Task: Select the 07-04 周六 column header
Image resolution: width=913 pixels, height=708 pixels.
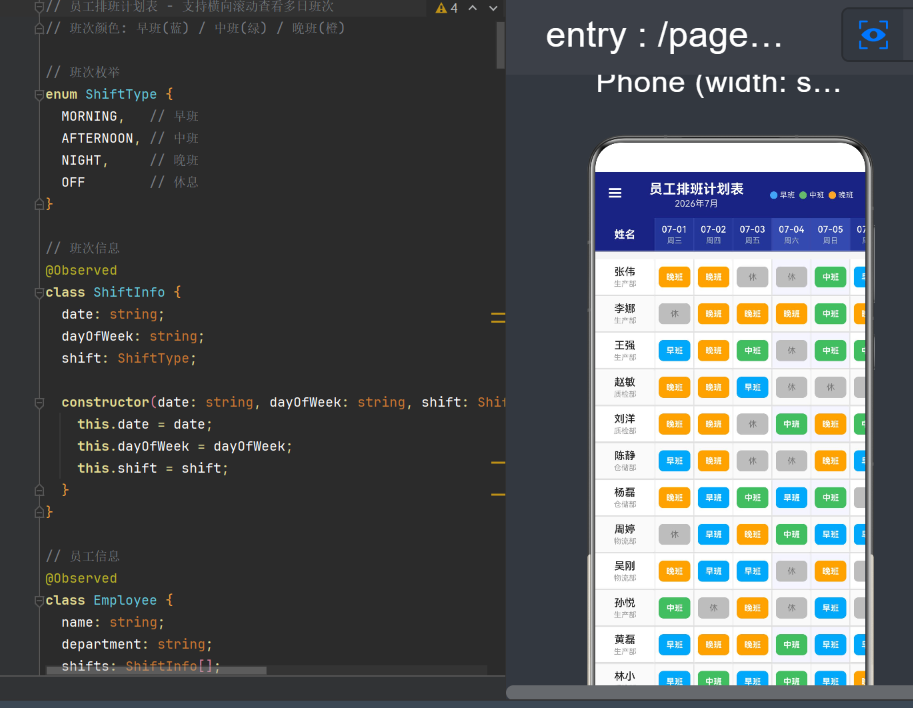Action: point(791,235)
